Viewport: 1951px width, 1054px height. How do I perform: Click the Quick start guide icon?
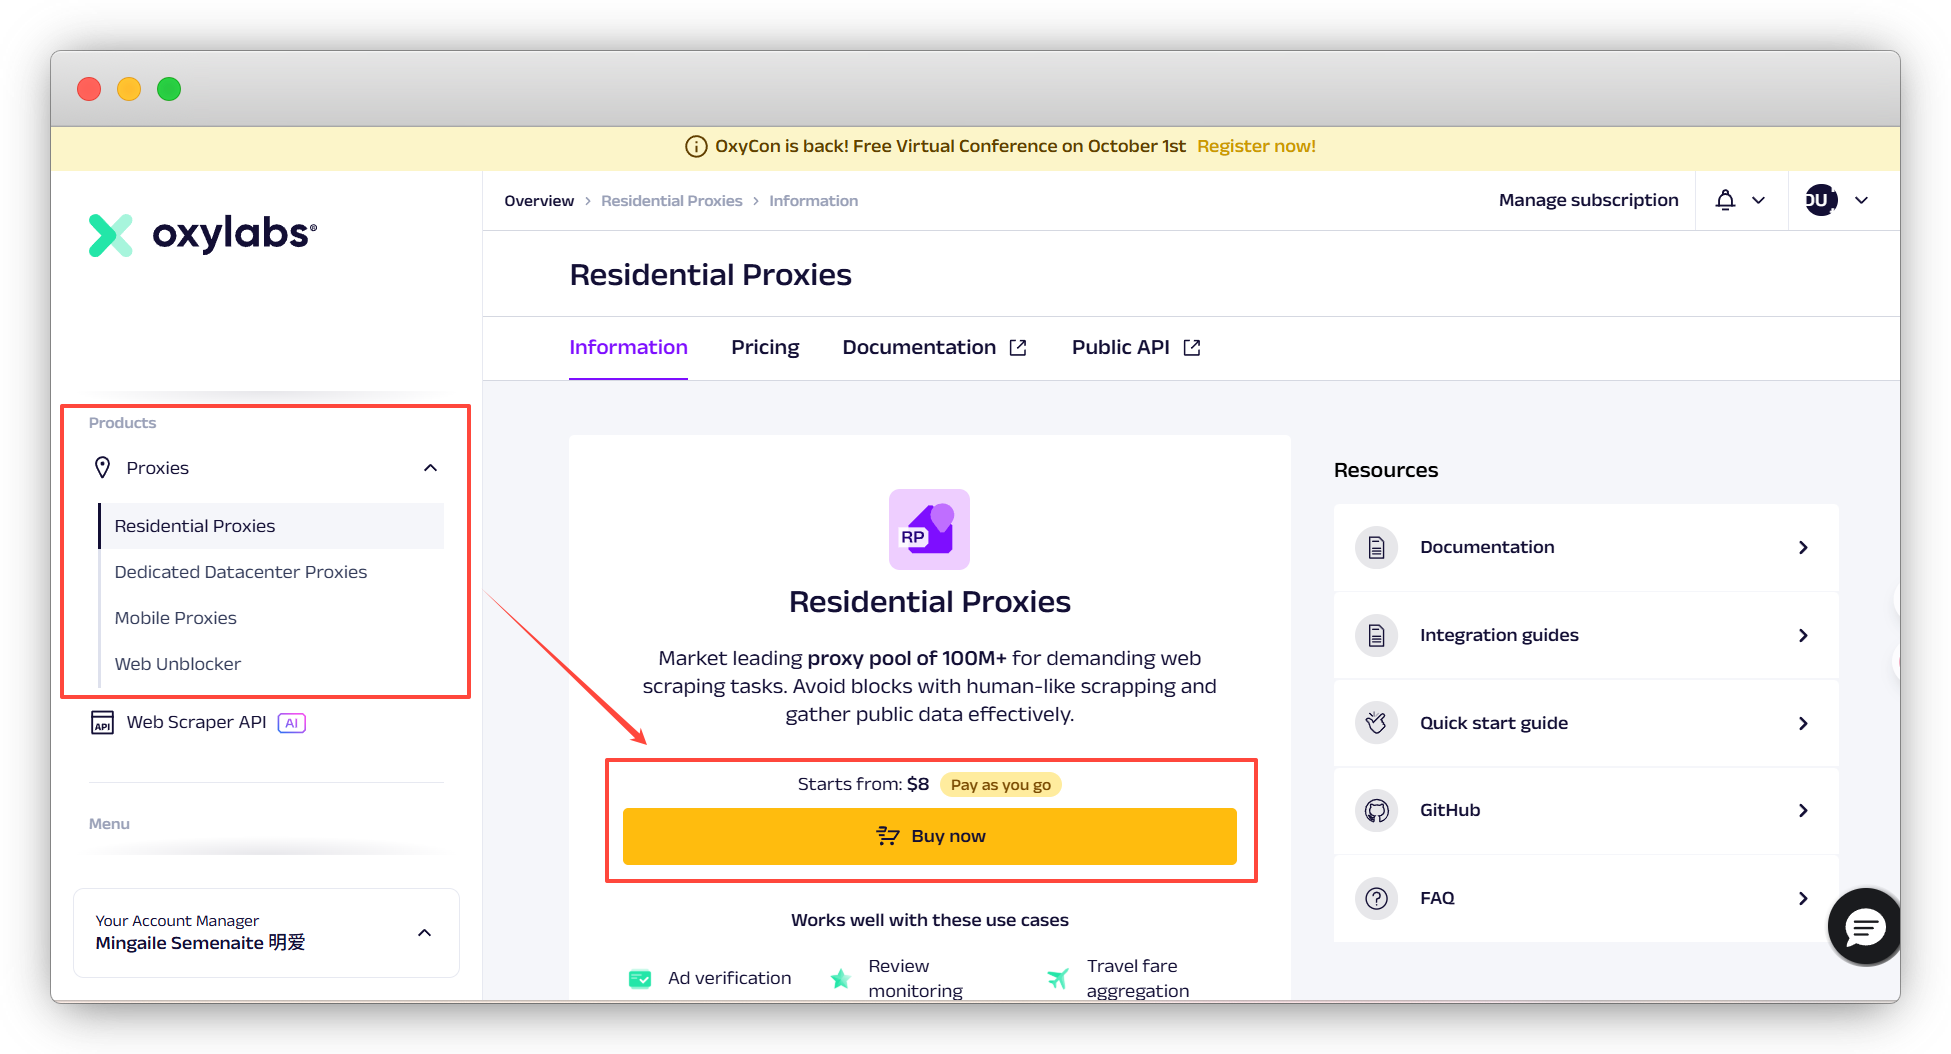[1376, 722]
